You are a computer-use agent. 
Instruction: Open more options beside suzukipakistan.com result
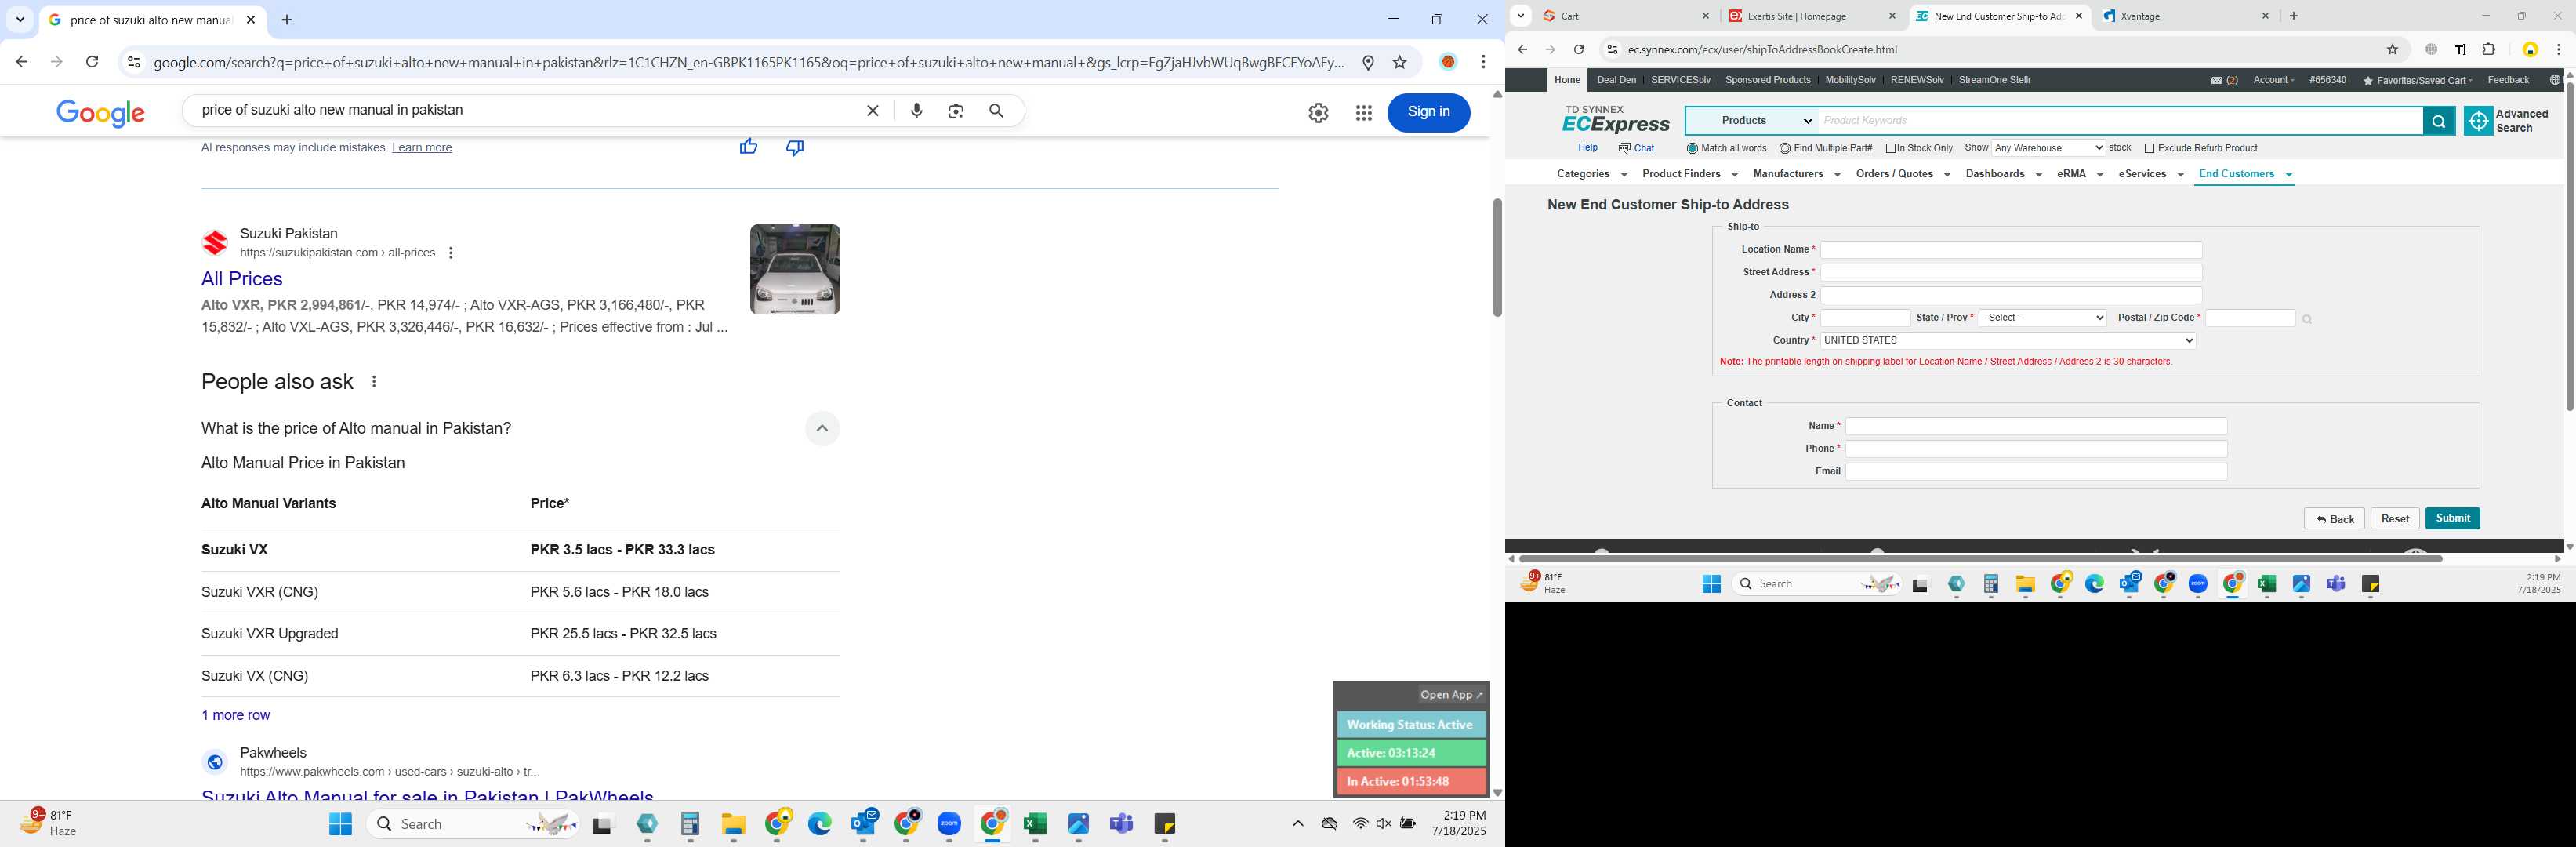click(x=451, y=253)
